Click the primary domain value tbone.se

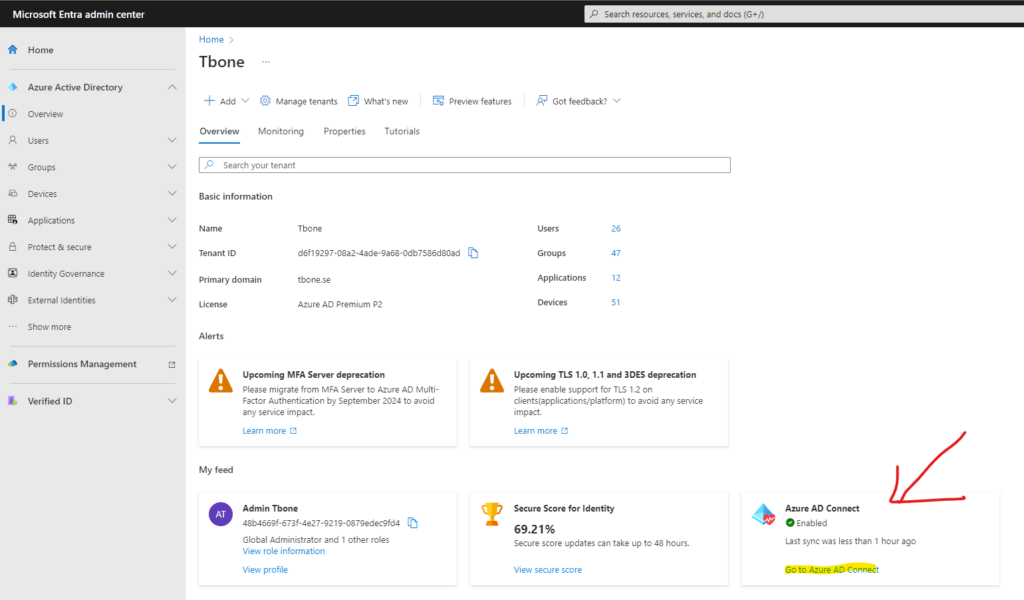(314, 279)
